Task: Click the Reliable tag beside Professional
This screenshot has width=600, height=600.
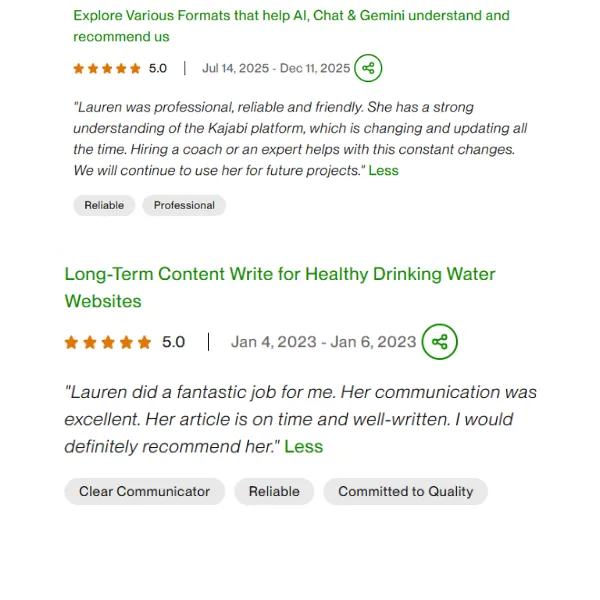Action: coord(104,205)
